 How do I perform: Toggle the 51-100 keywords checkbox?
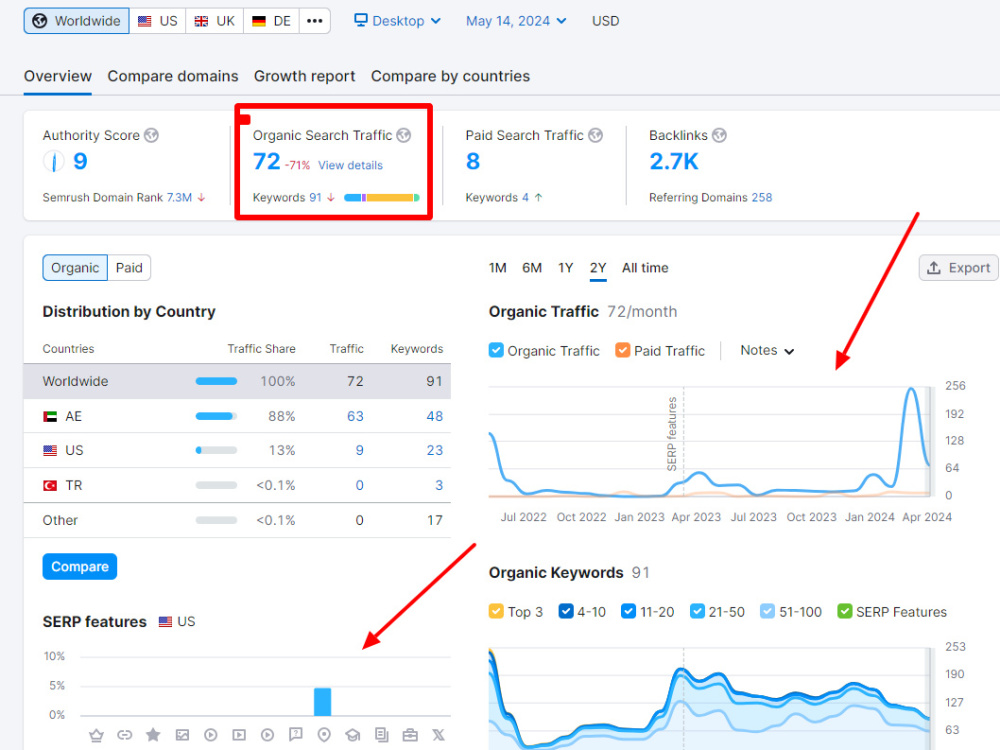coord(767,611)
